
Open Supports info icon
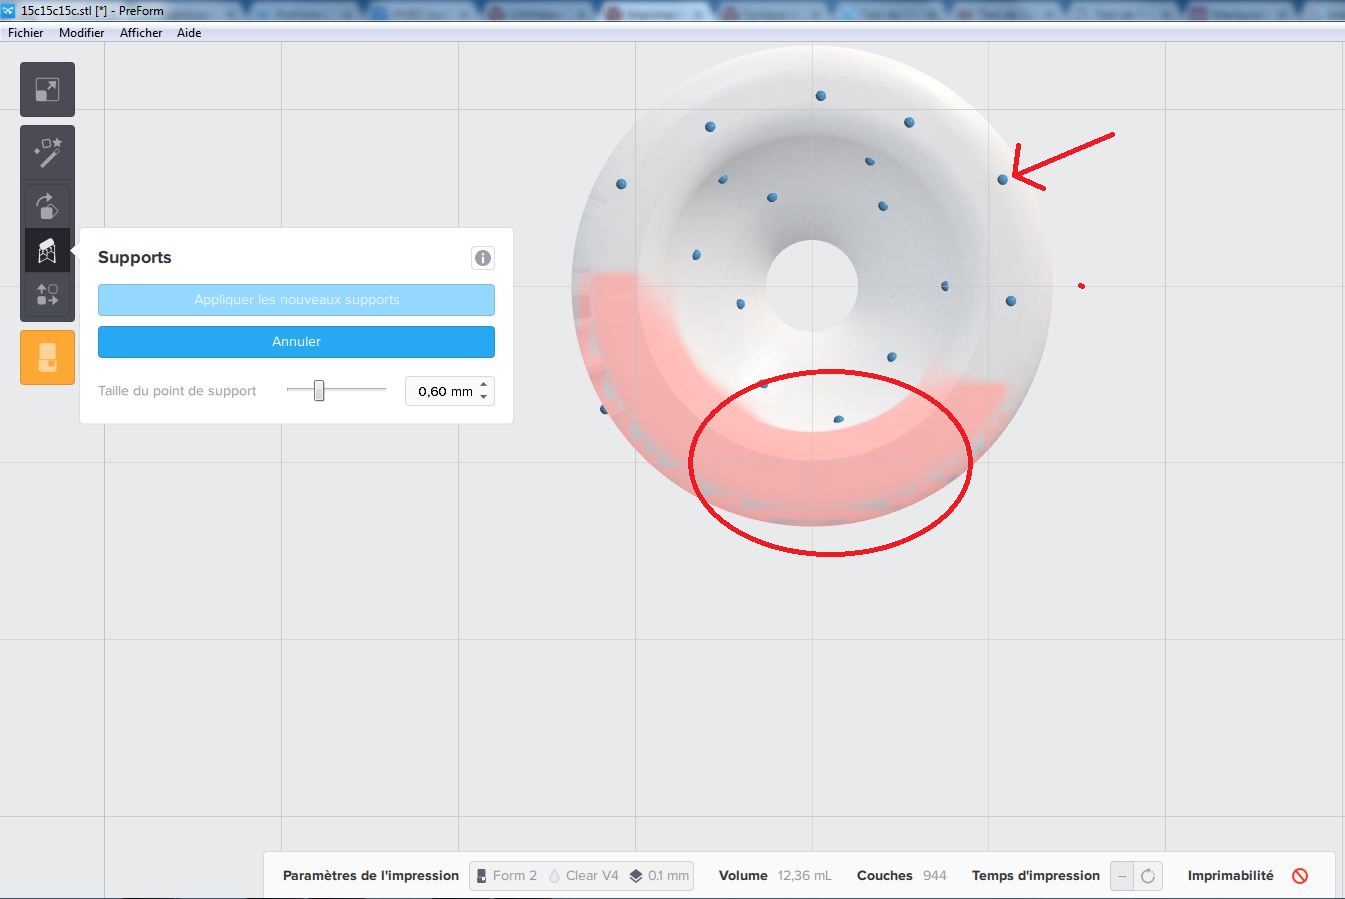click(x=482, y=258)
